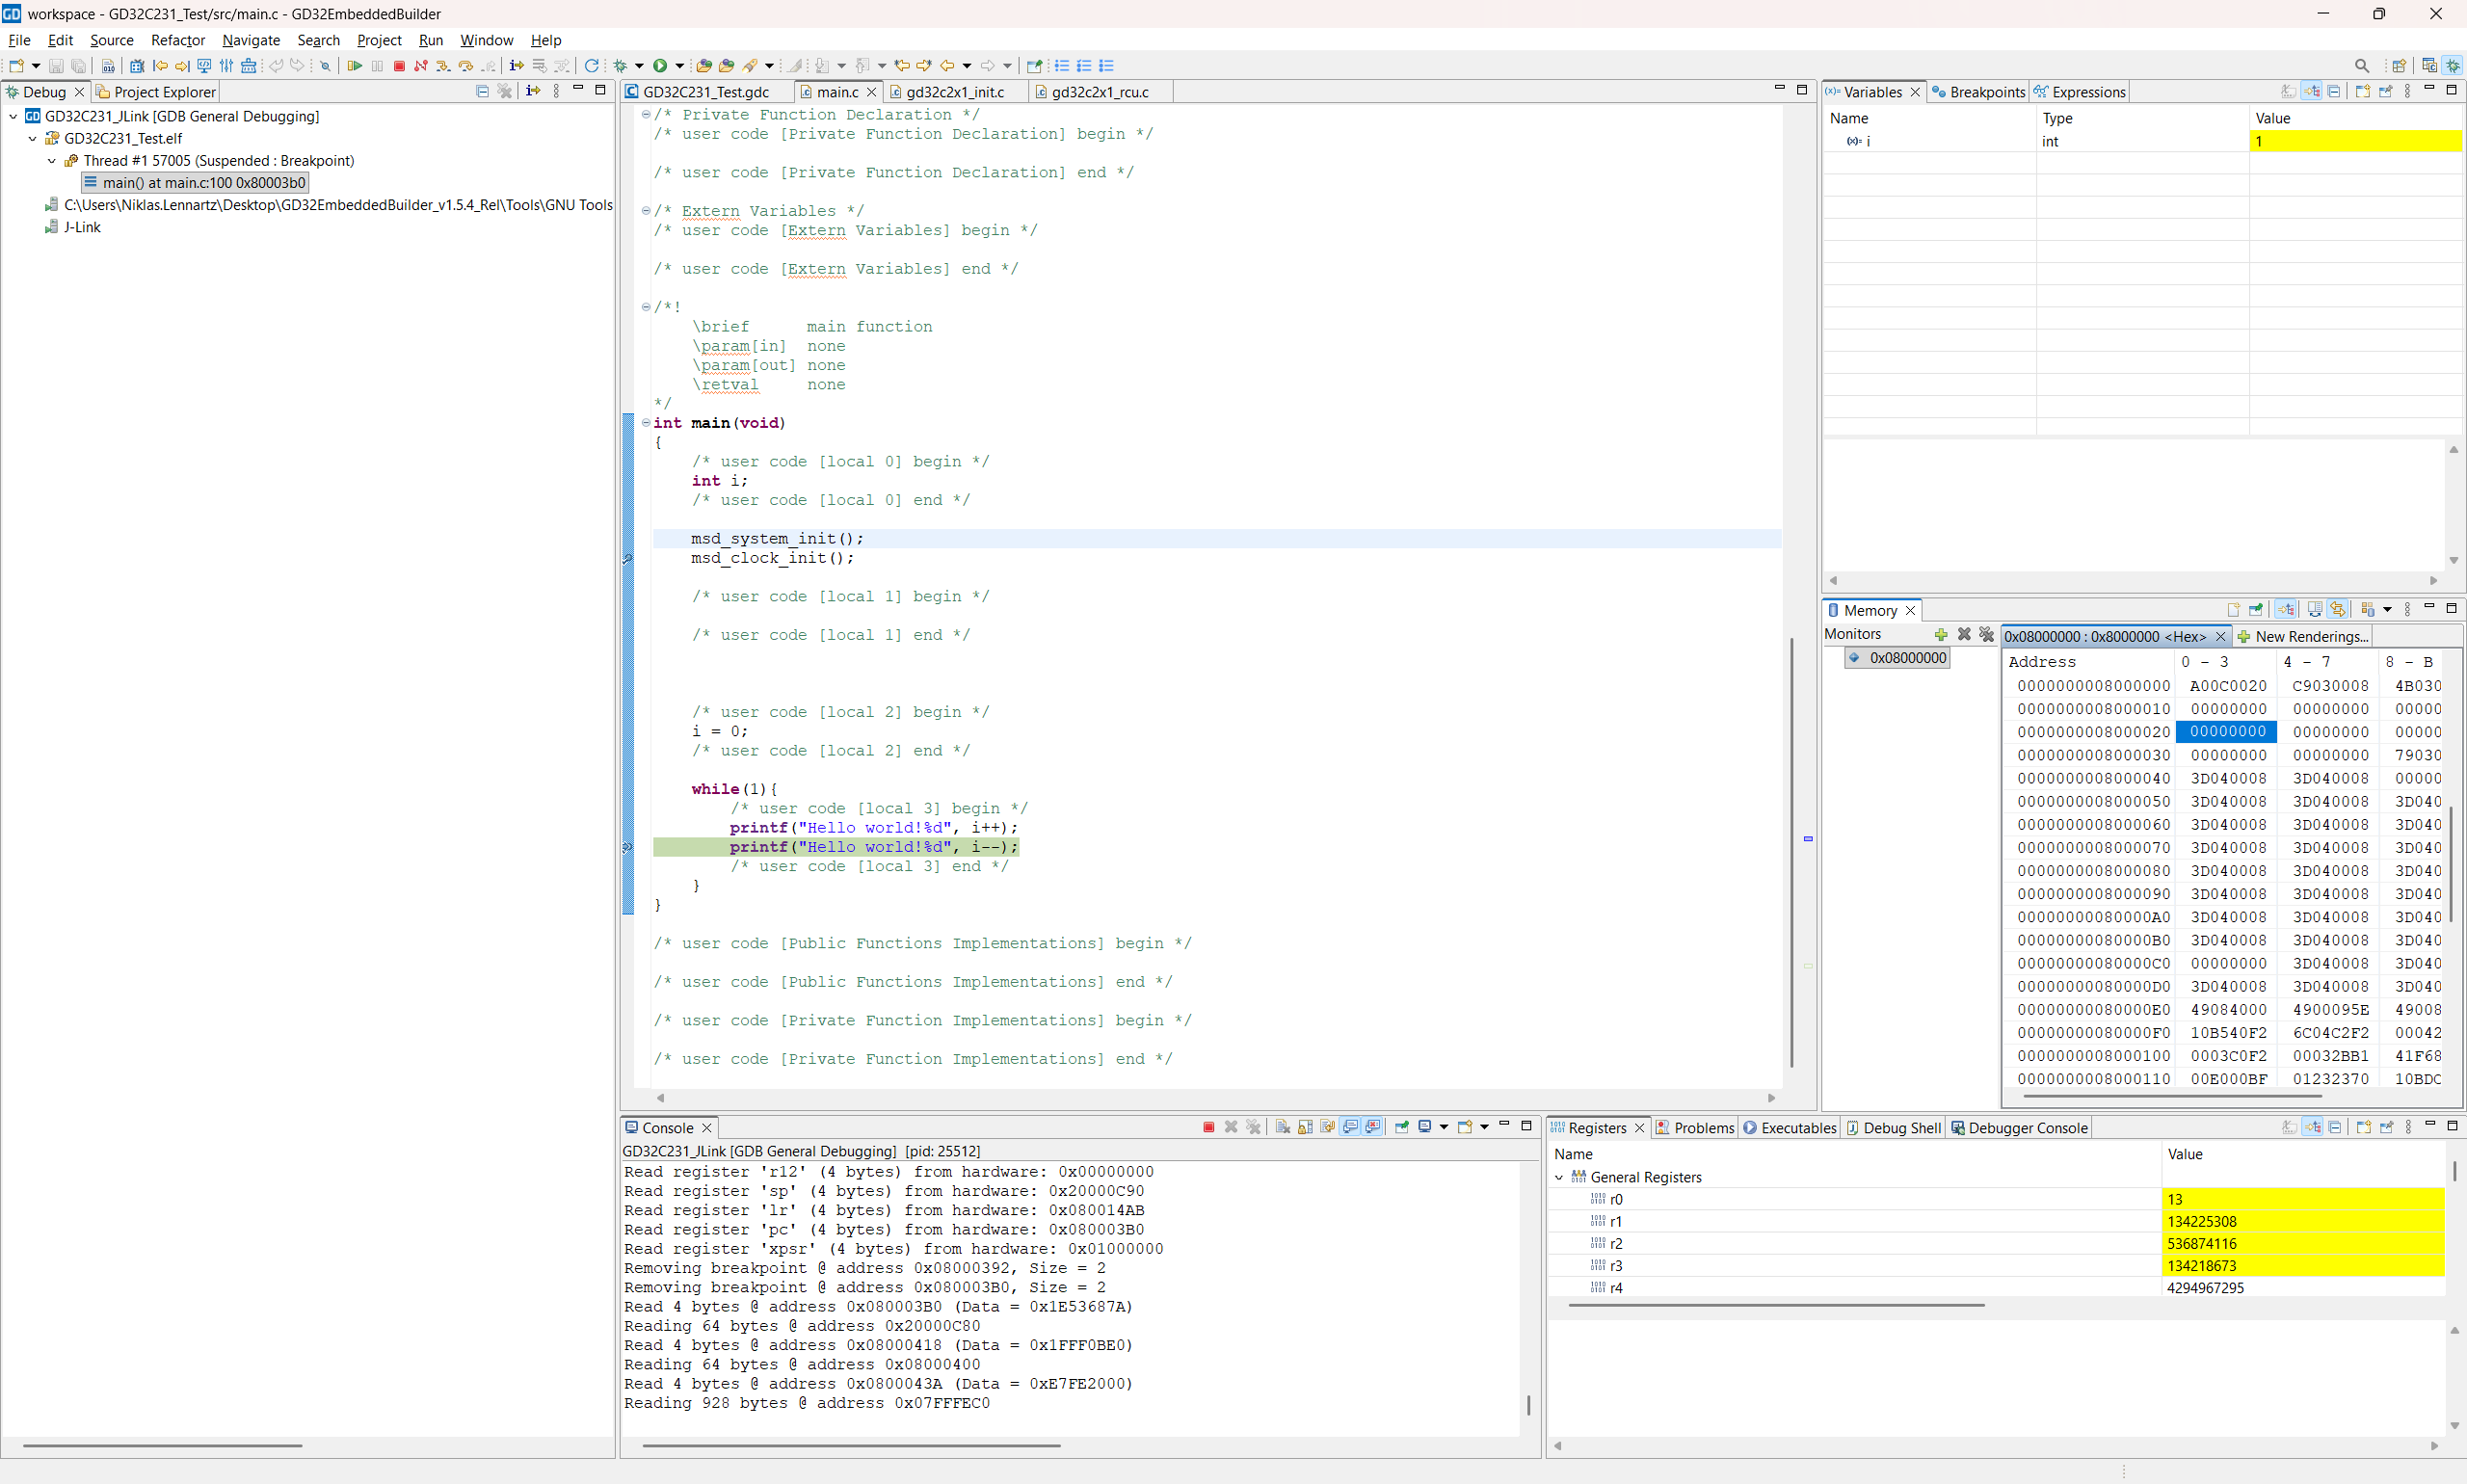
Task: Click the New Renderings... tab button
Action: 2305,636
